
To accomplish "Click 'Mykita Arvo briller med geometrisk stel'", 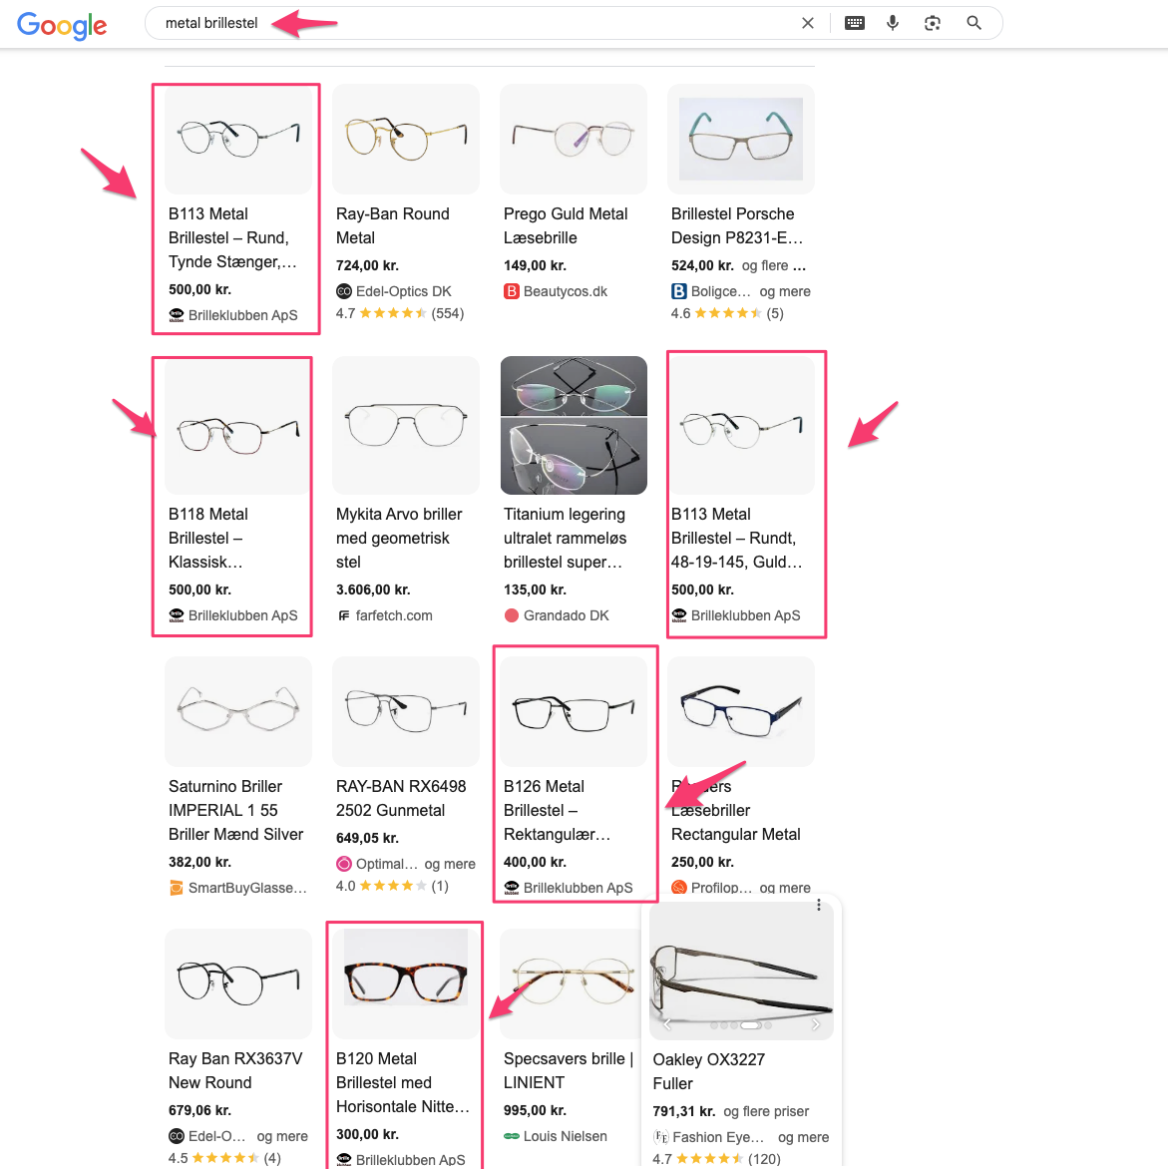I will pos(399,538).
